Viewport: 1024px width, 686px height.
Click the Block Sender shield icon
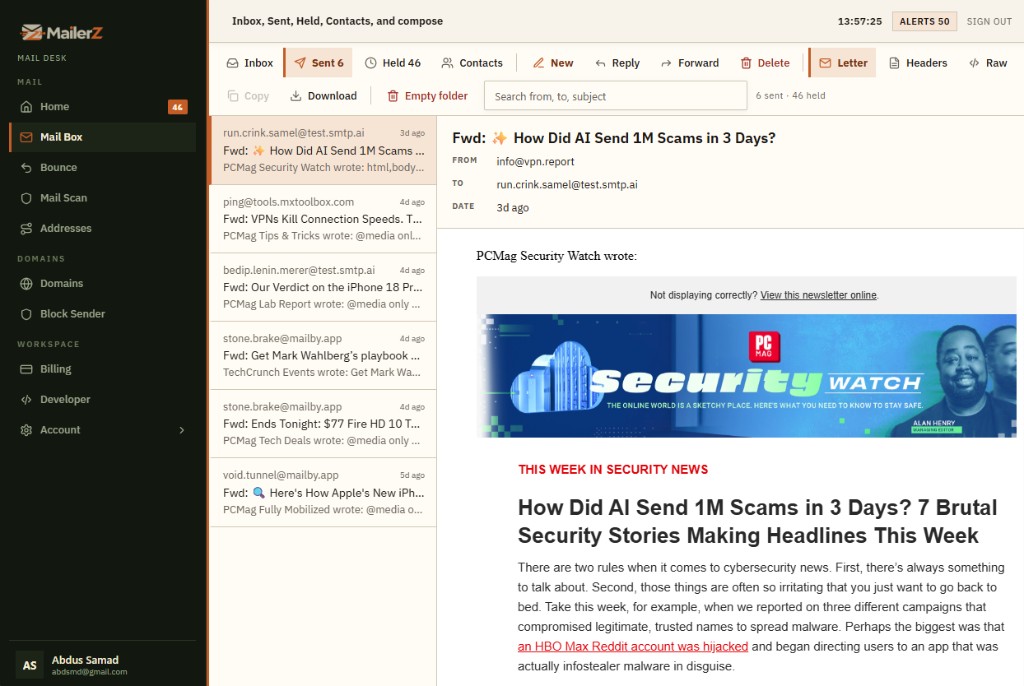(x=26, y=314)
